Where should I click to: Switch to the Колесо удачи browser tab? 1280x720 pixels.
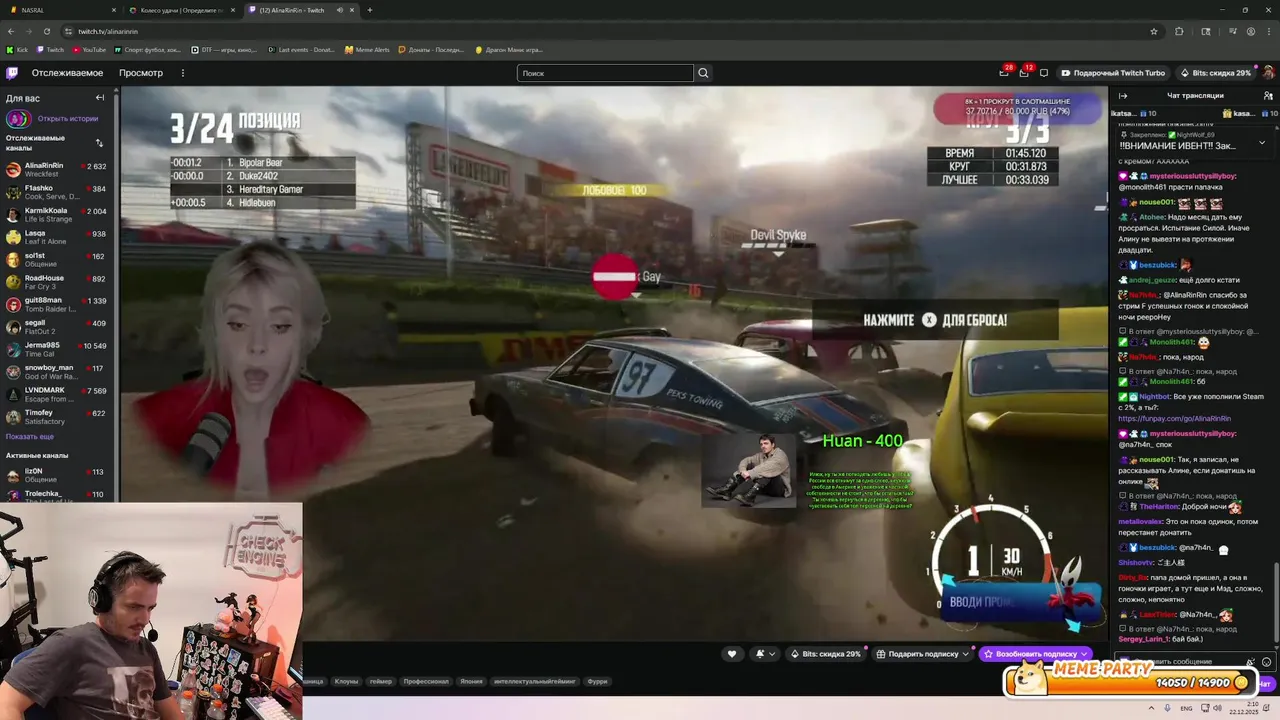[182, 10]
